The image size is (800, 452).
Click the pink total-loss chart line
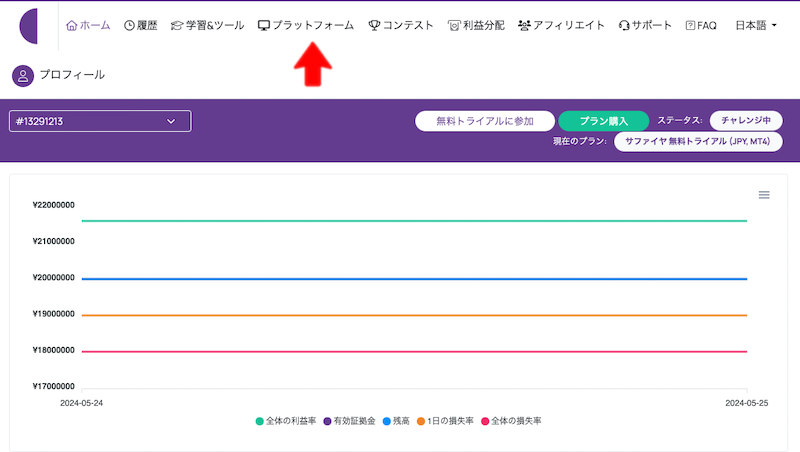pos(414,351)
